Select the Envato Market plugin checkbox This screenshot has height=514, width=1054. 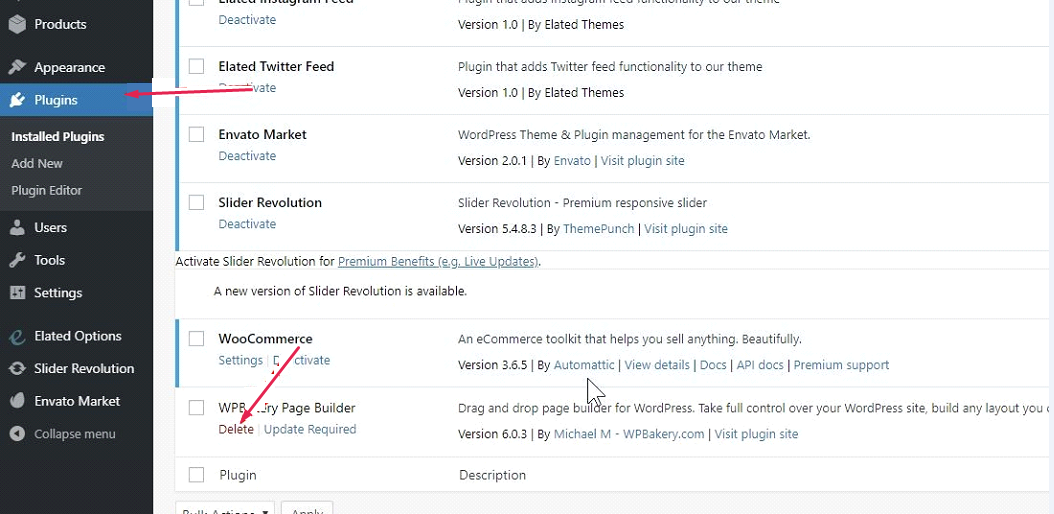197,135
